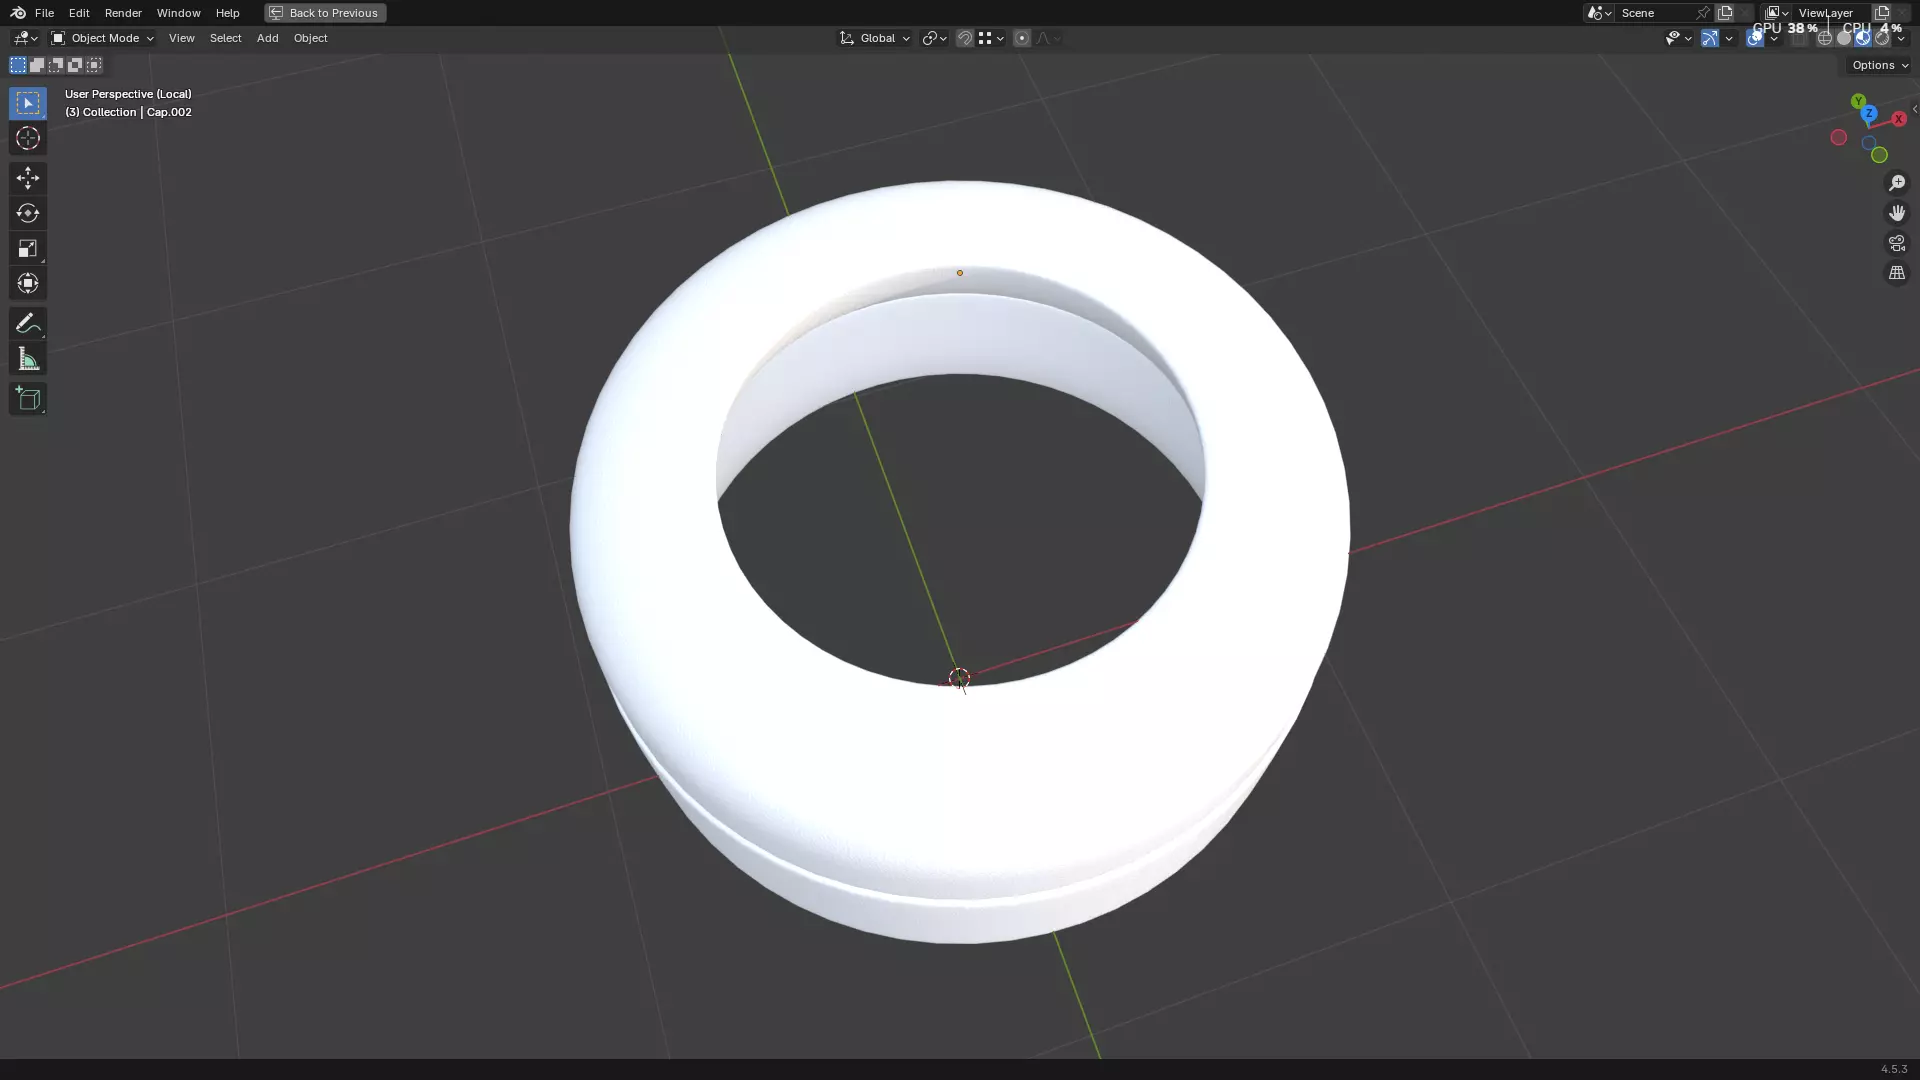Open the viewport Select menu
The height and width of the screenshot is (1080, 1920).
225,38
